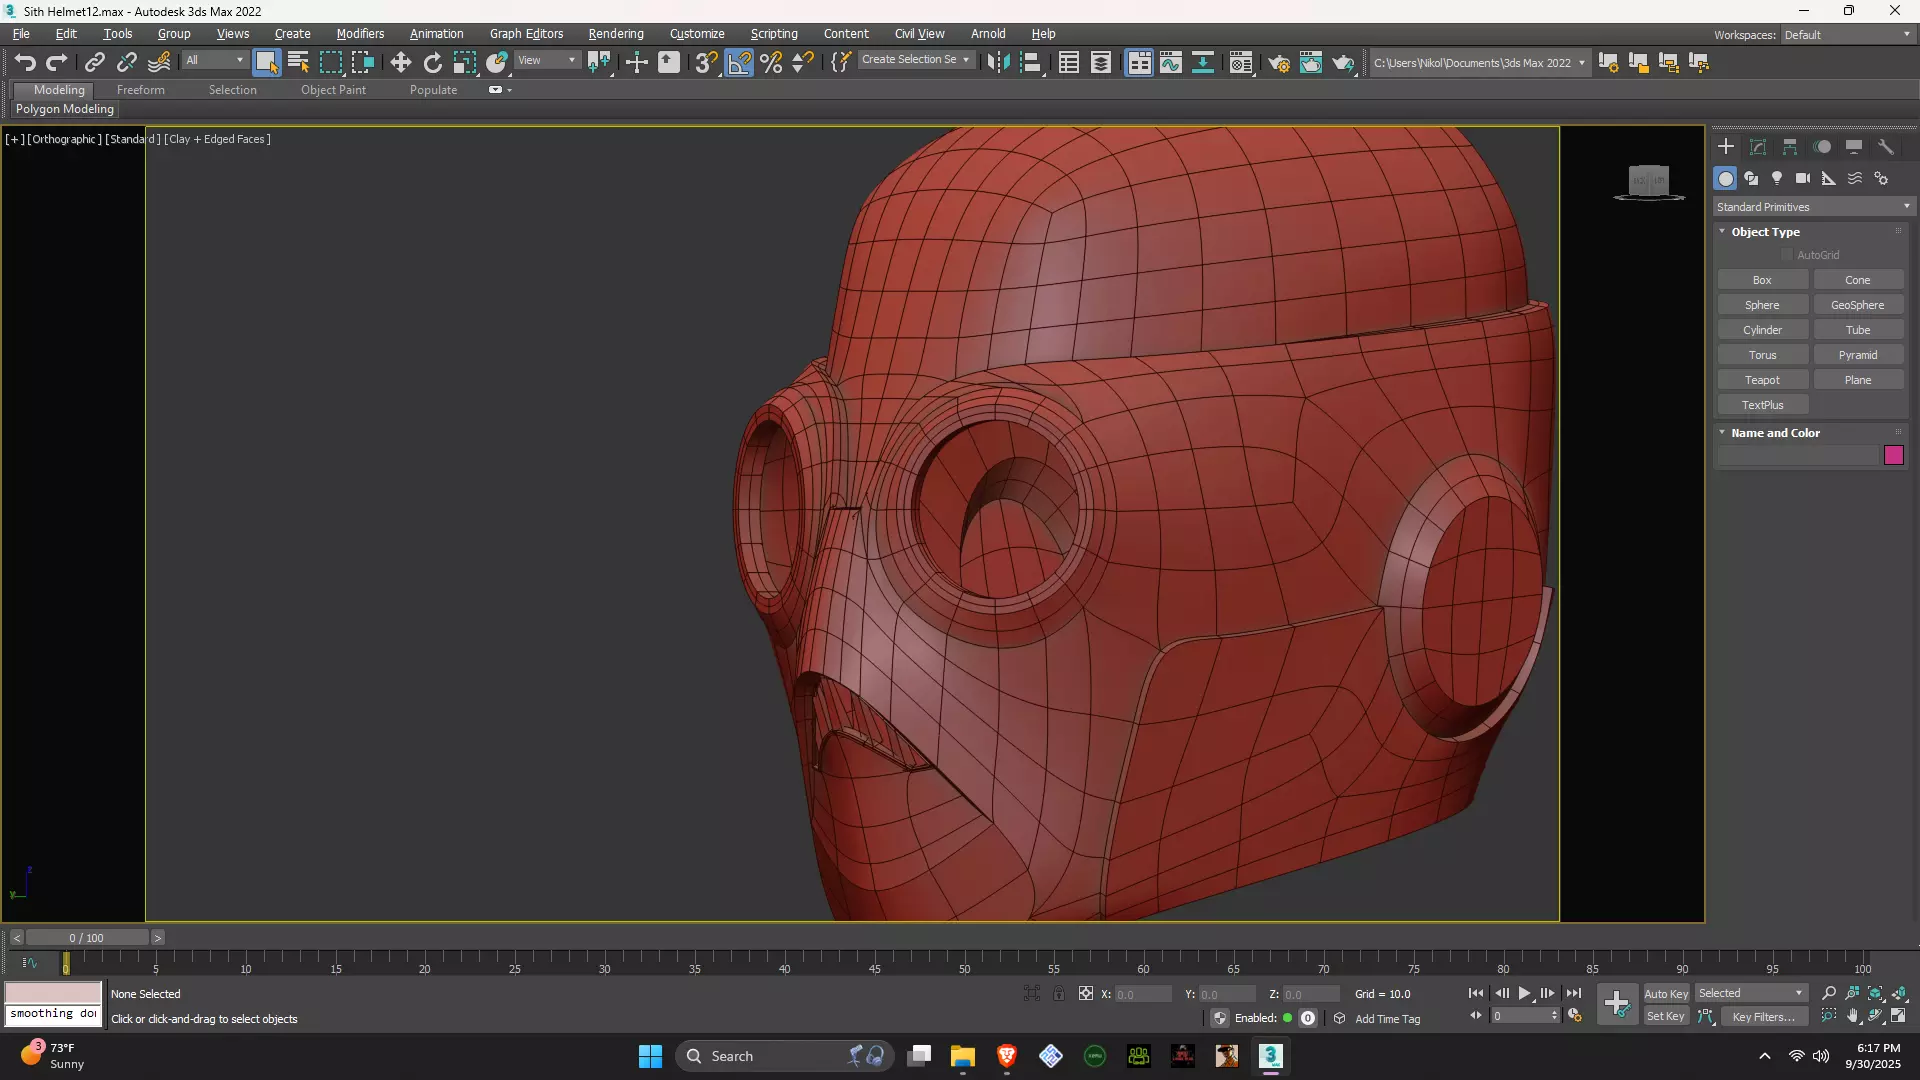Screen dimensions: 1920x1080
Task: Open the Scripting menu
Action: click(774, 34)
